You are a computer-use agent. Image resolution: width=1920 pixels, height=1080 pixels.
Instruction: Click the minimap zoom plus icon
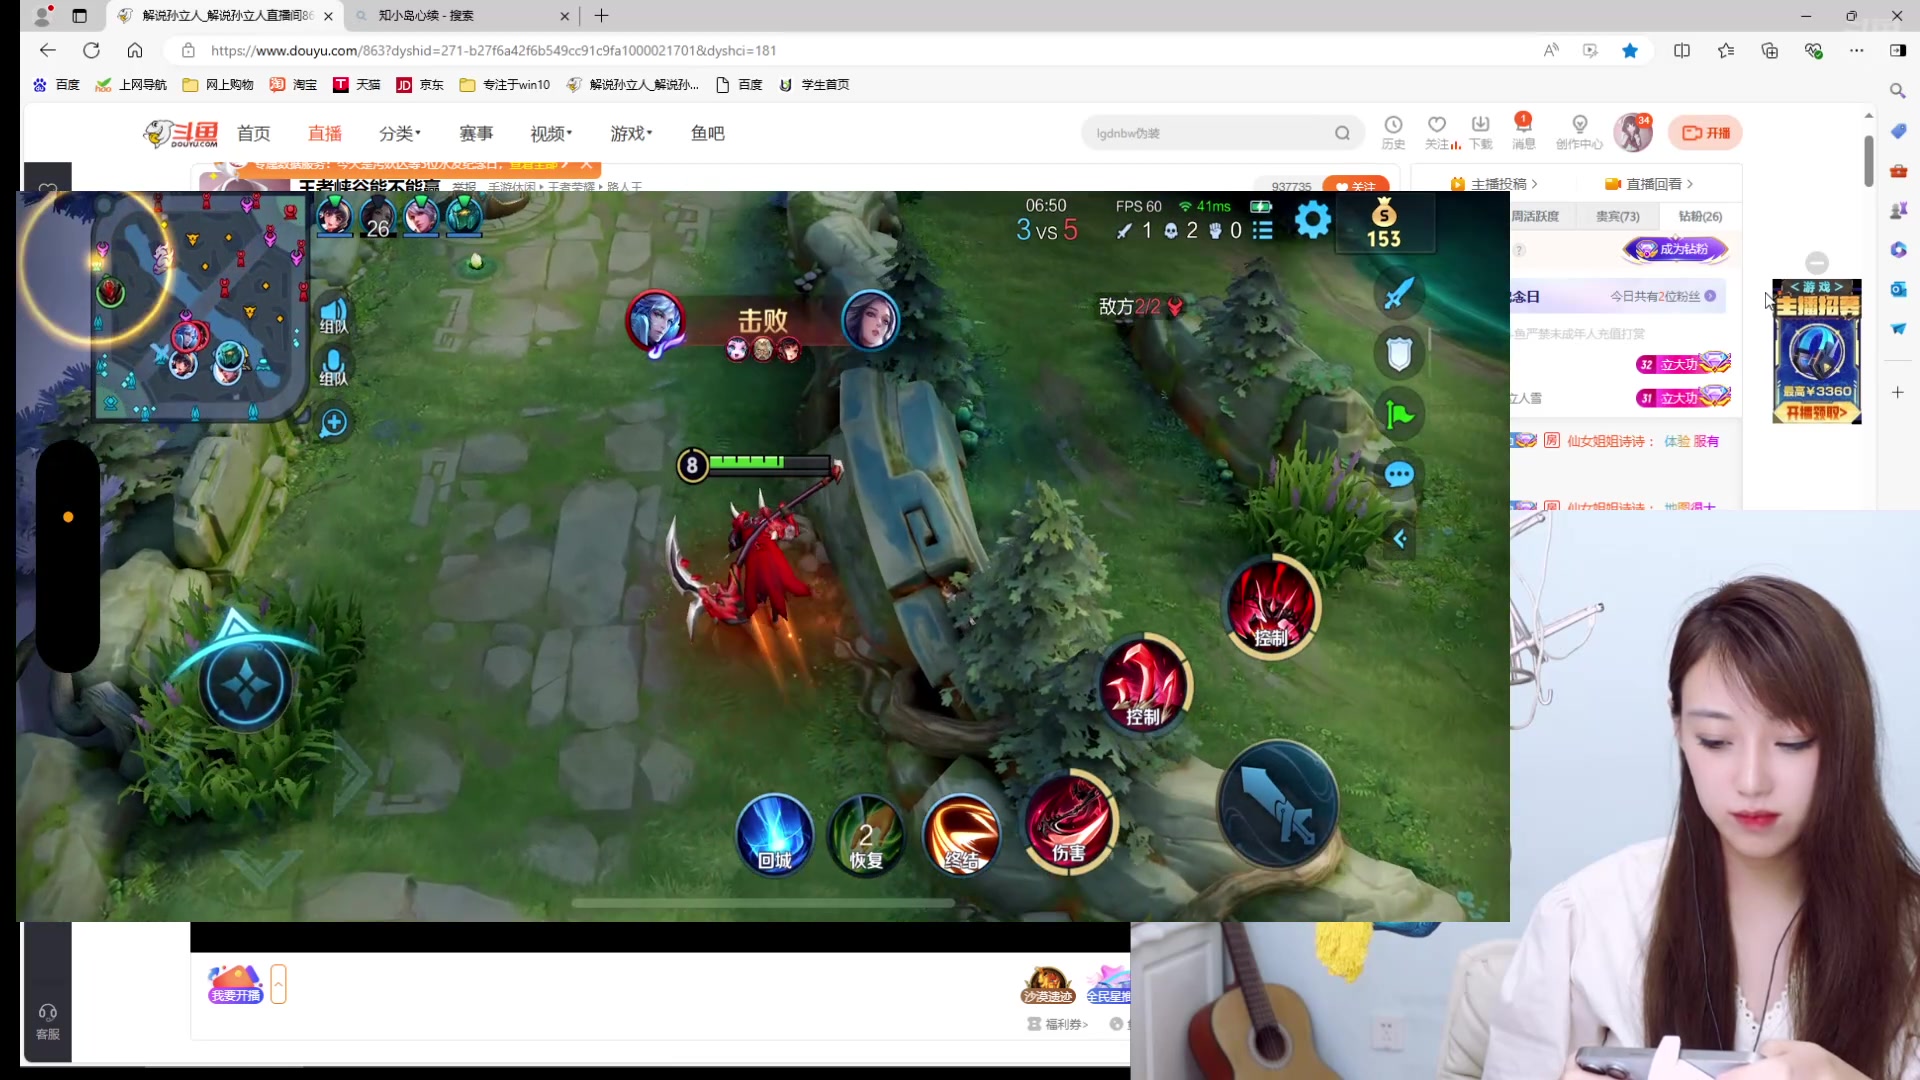334,422
